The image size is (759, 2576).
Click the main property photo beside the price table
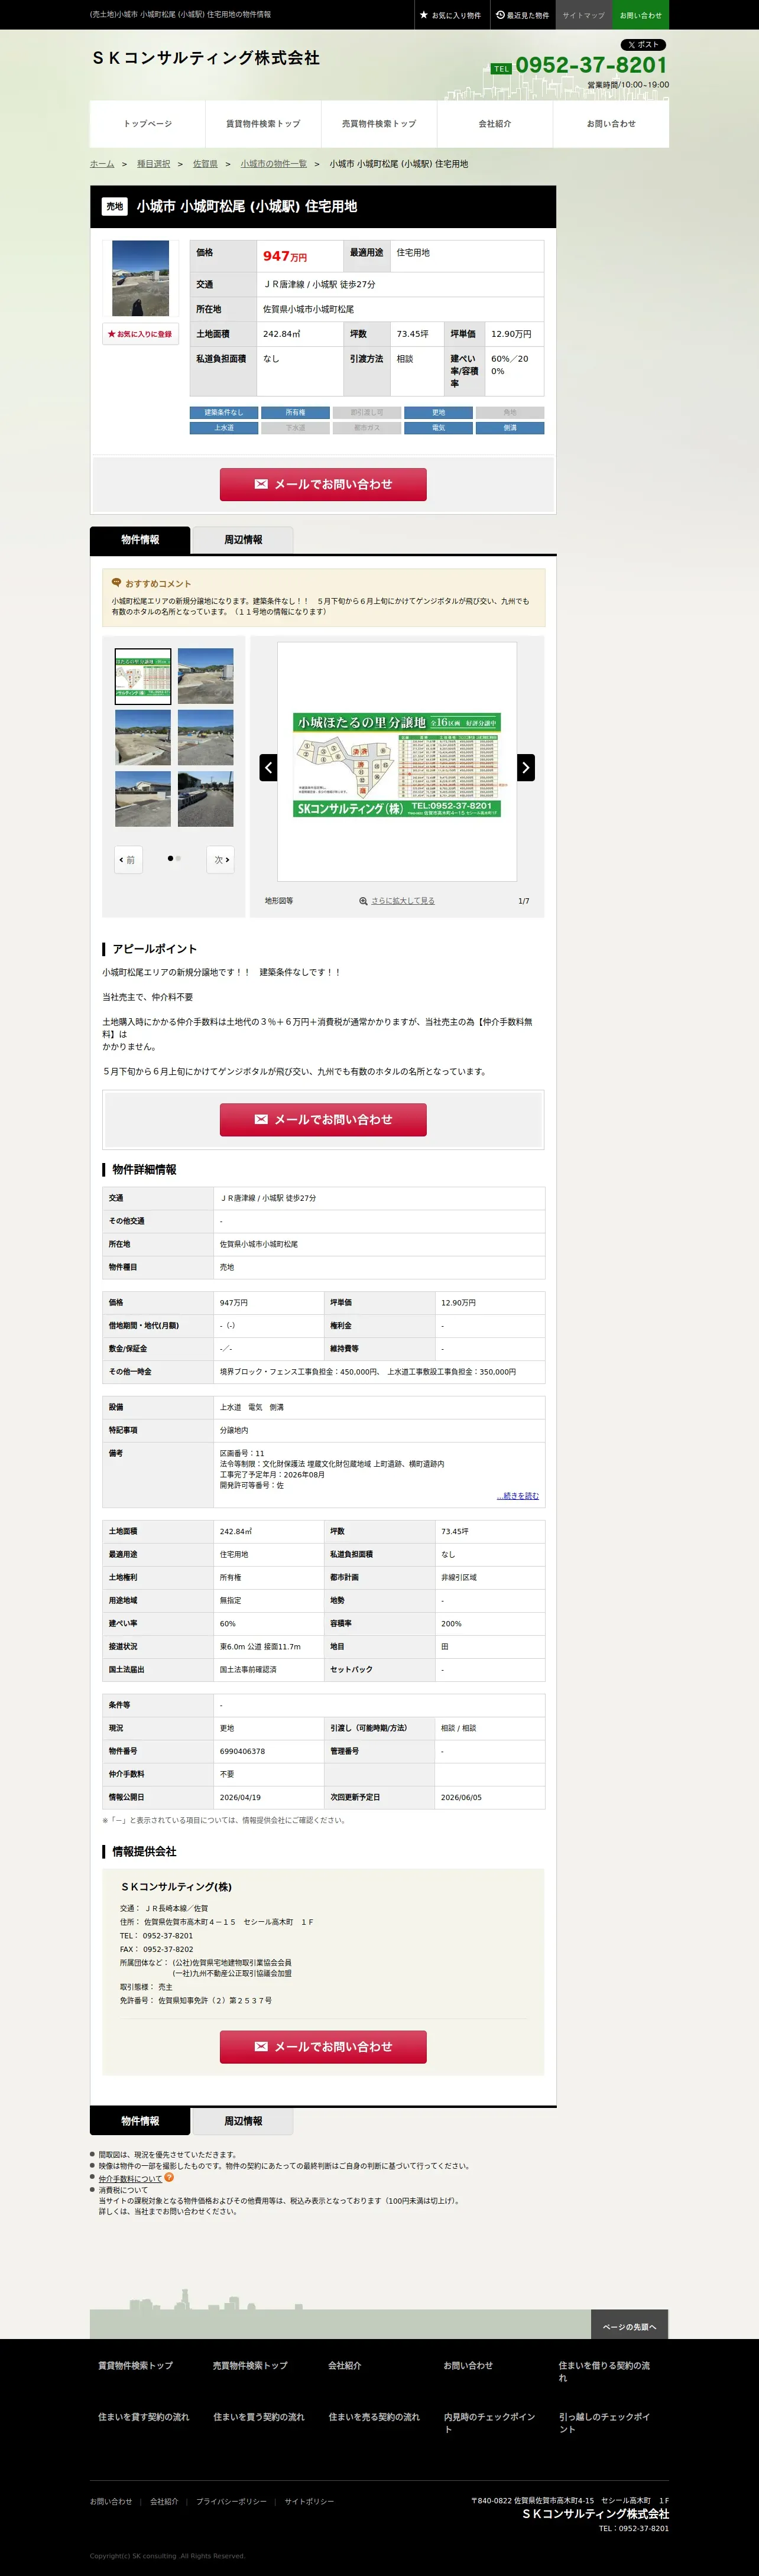[x=141, y=279]
